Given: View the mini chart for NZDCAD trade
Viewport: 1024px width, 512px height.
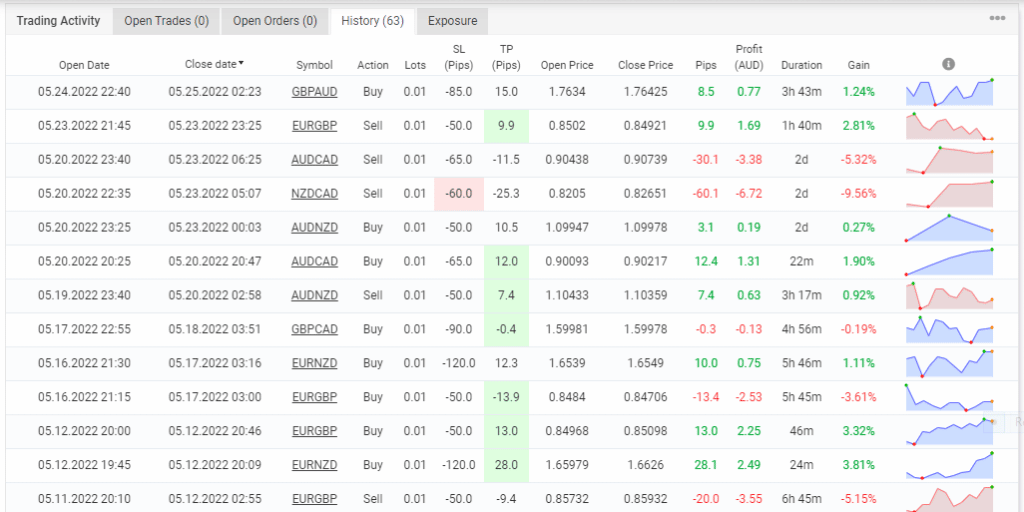Looking at the screenshot, I should click(x=949, y=193).
